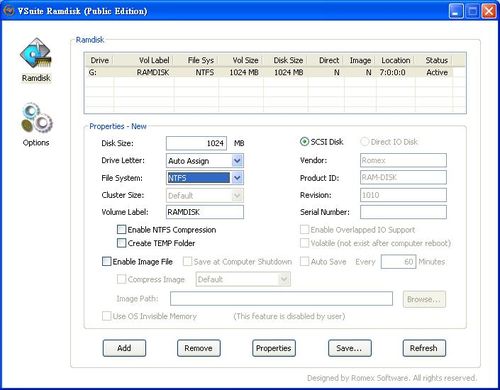Click the Browse... button
The height and width of the screenshot is (390, 500).
tap(424, 299)
